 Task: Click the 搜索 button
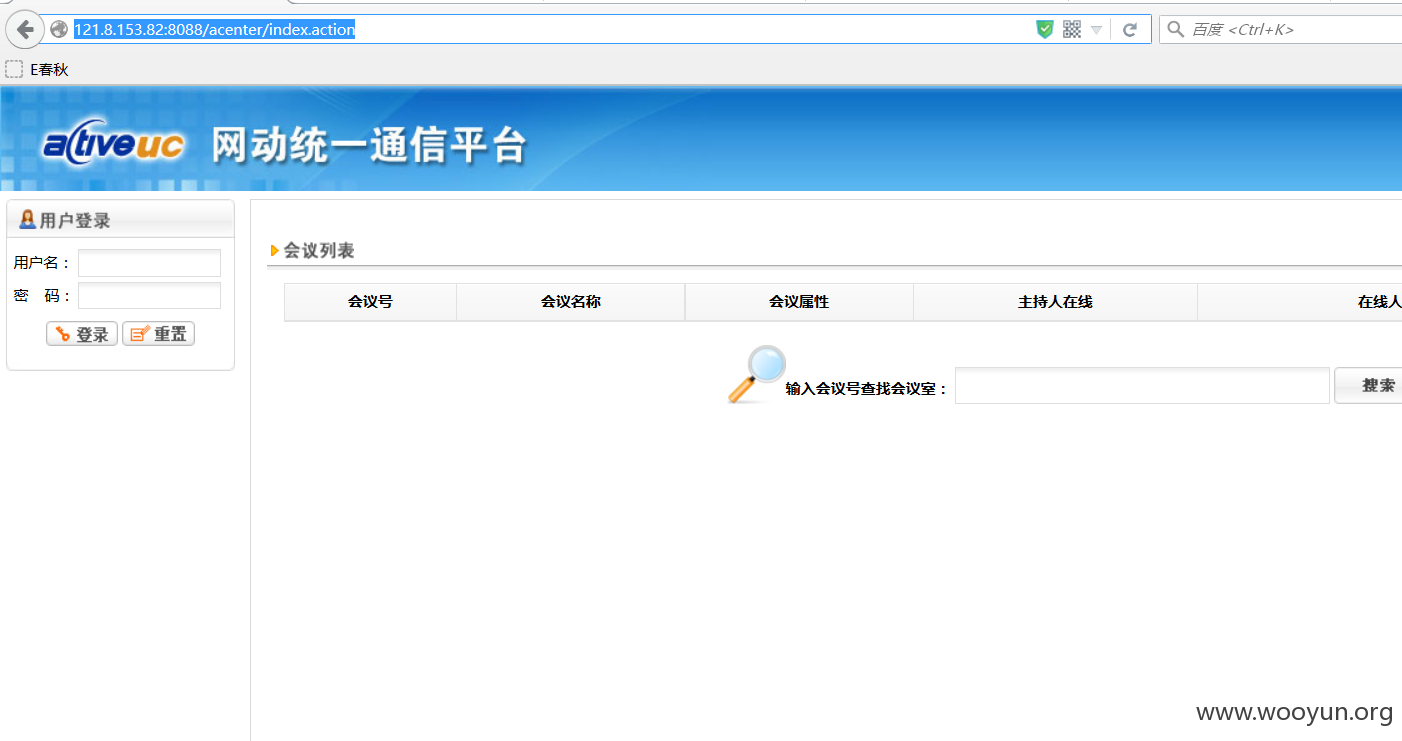pos(1370,385)
